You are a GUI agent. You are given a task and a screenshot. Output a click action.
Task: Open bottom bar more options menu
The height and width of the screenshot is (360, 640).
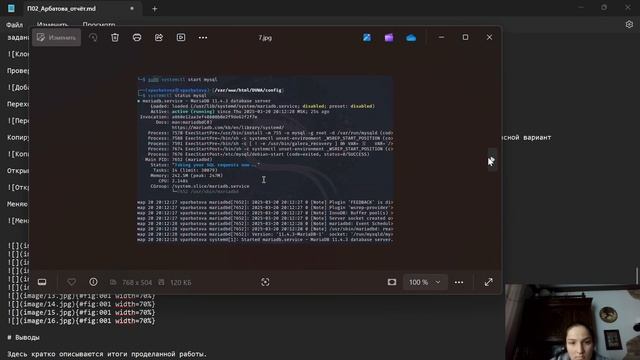click(x=459, y=282)
